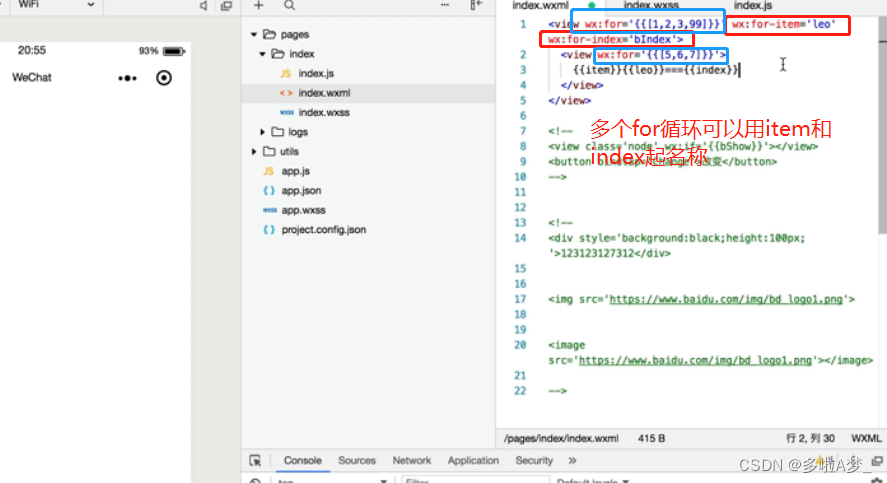
Task: Click the mute speaker icon in simulator toolbar
Action: click(x=203, y=6)
